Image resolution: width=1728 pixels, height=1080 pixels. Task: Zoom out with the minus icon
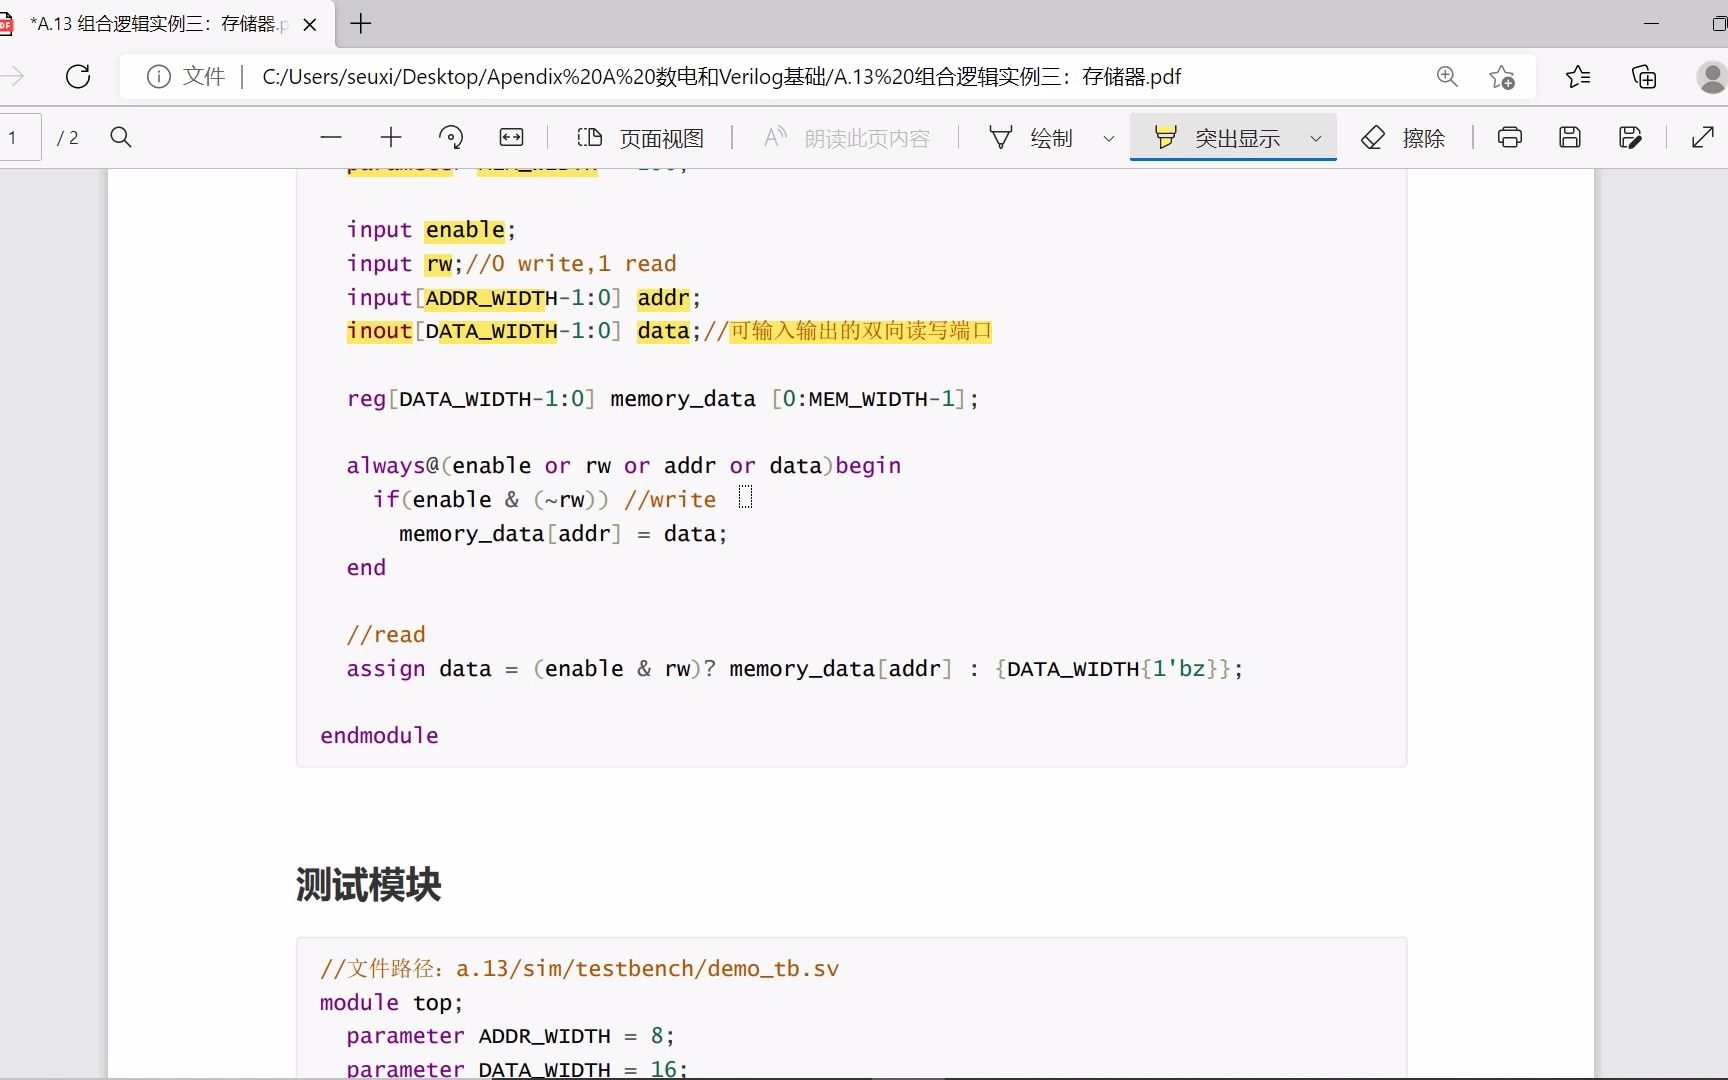coord(331,137)
